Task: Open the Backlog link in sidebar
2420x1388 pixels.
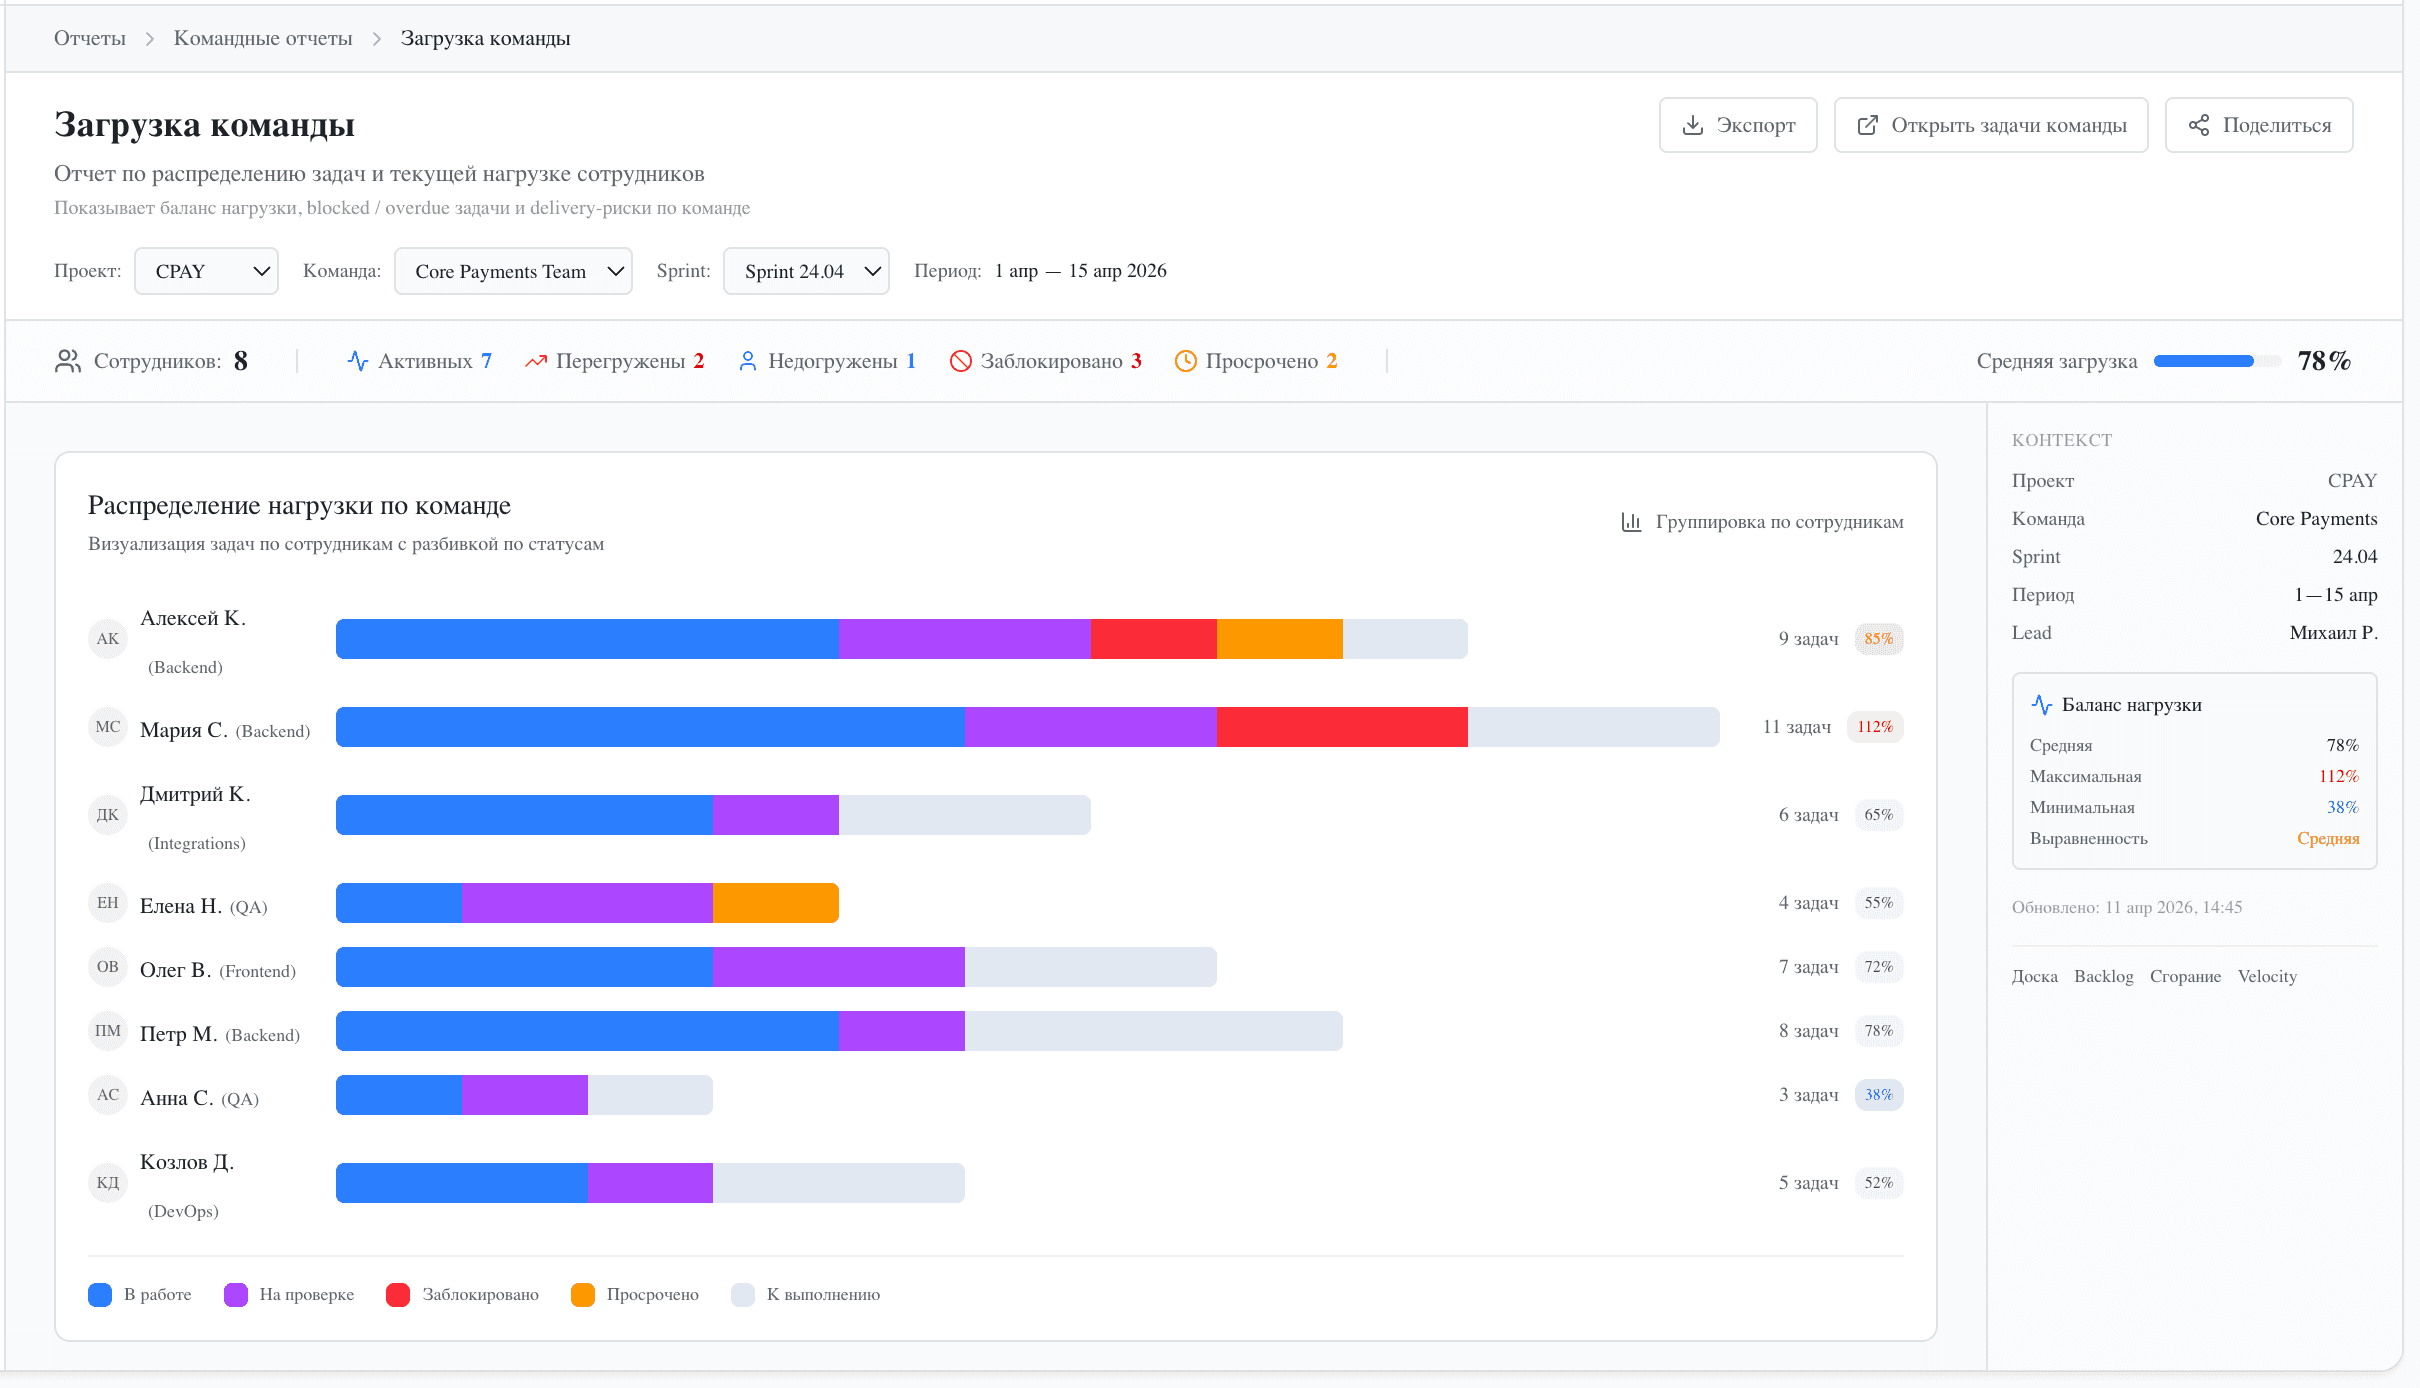Action: tap(2103, 976)
